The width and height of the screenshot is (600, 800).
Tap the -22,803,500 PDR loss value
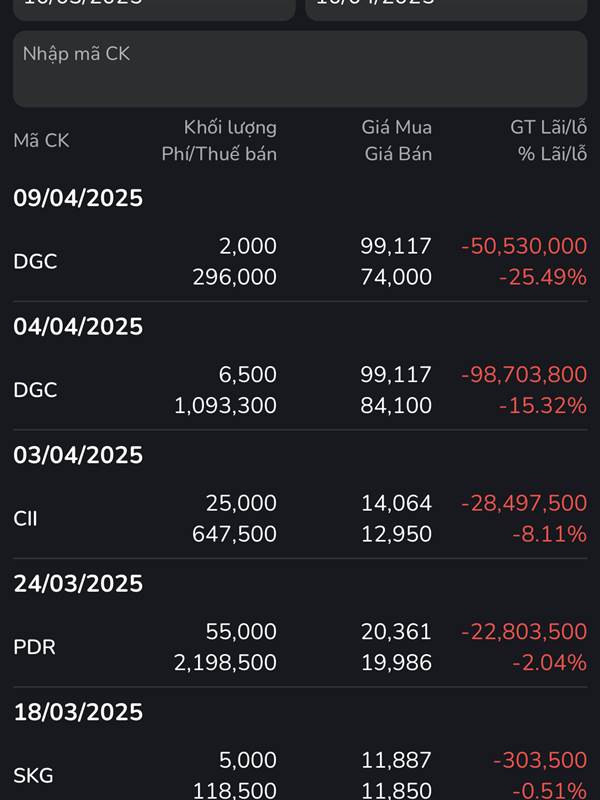pyautogui.click(x=524, y=632)
